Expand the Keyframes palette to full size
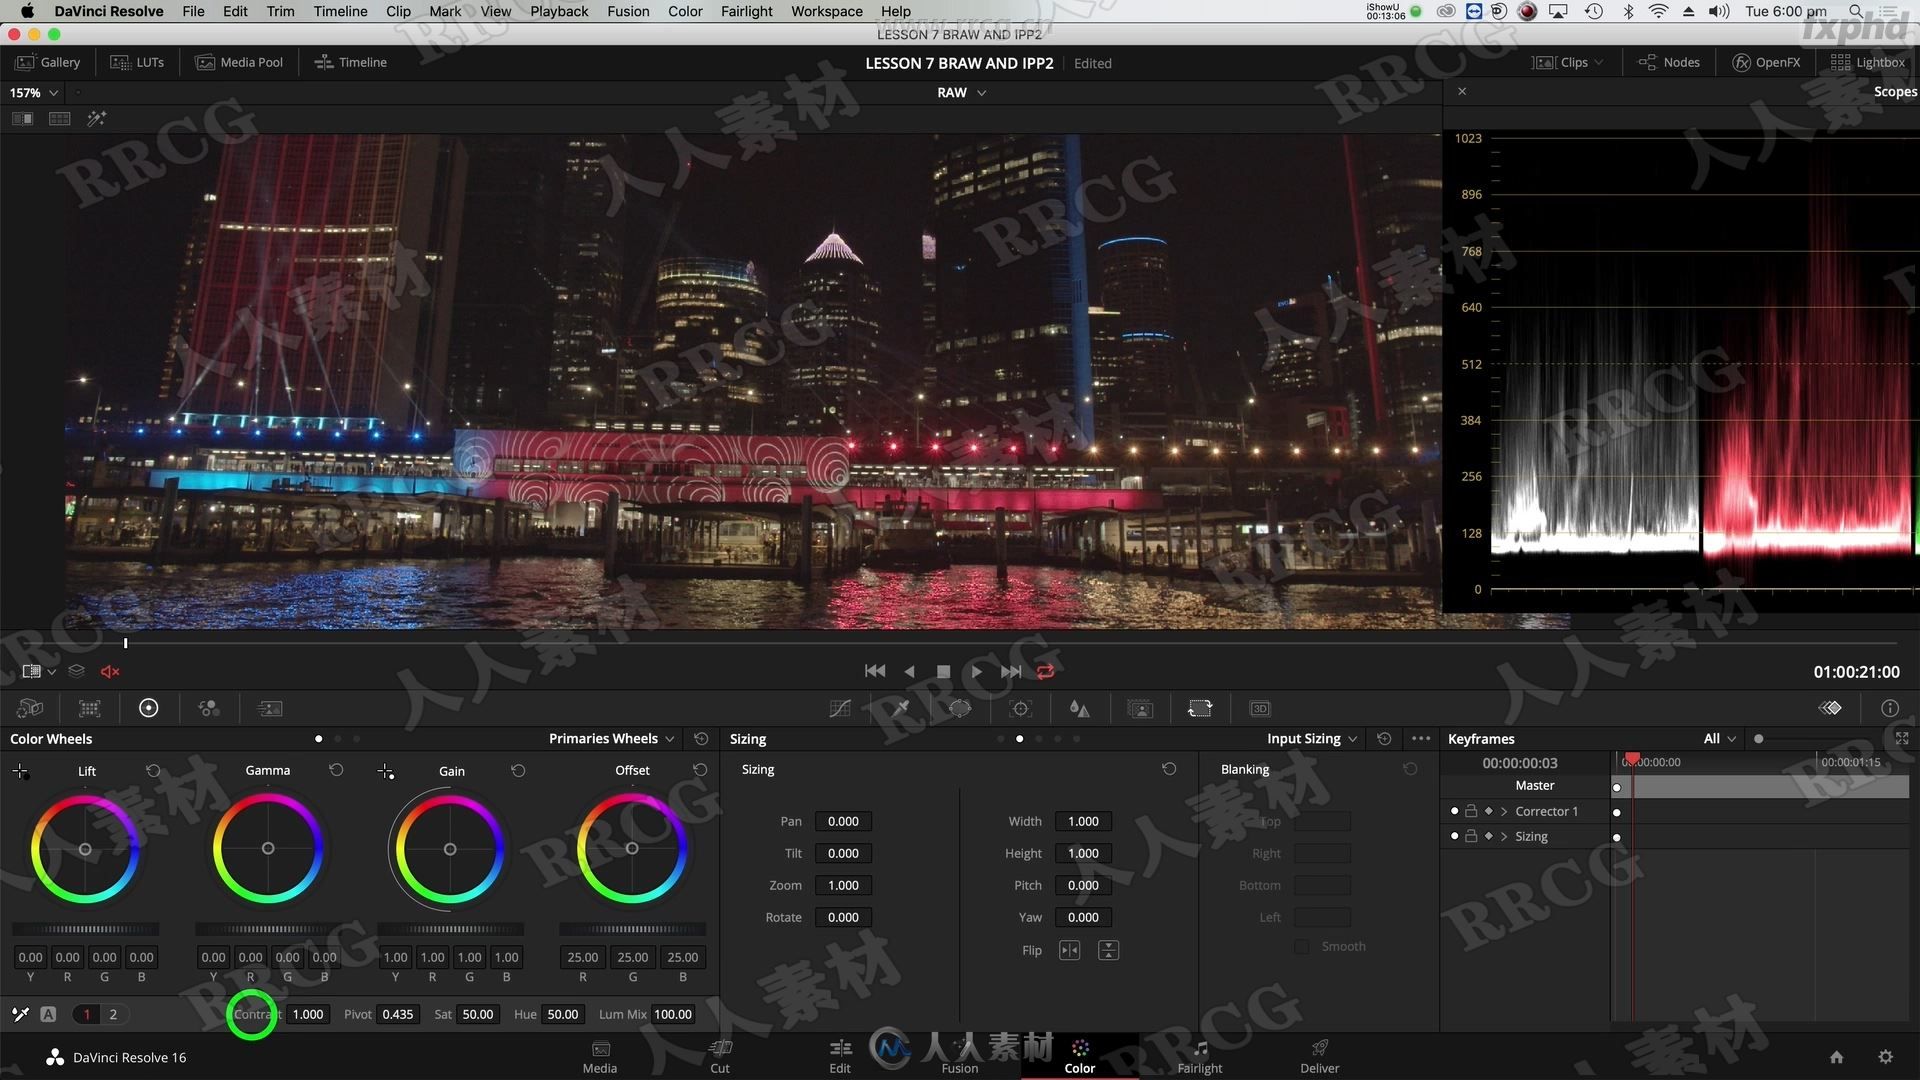Viewport: 1920px width, 1080px height. click(1902, 738)
